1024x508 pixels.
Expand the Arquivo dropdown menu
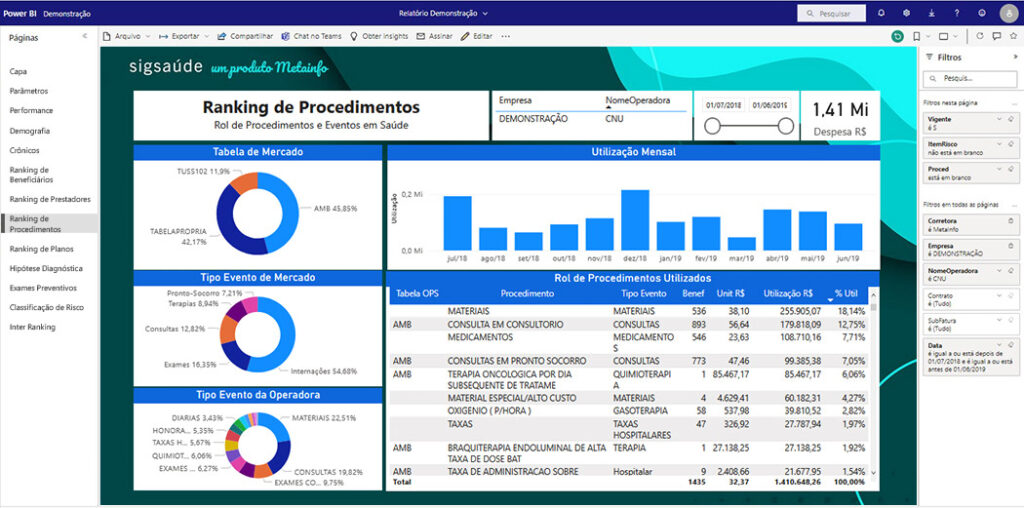pyautogui.click(x=126, y=36)
